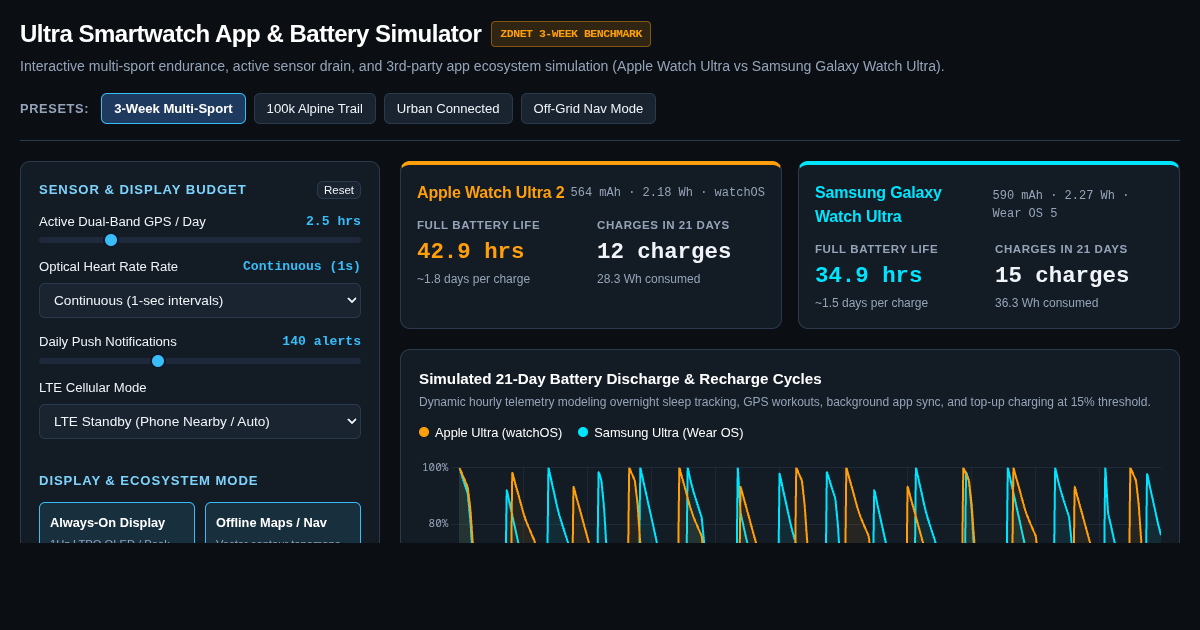This screenshot has height=630, width=1200.
Task: Adjust the Daily Push Notifications slider
Action: [x=200, y=361]
